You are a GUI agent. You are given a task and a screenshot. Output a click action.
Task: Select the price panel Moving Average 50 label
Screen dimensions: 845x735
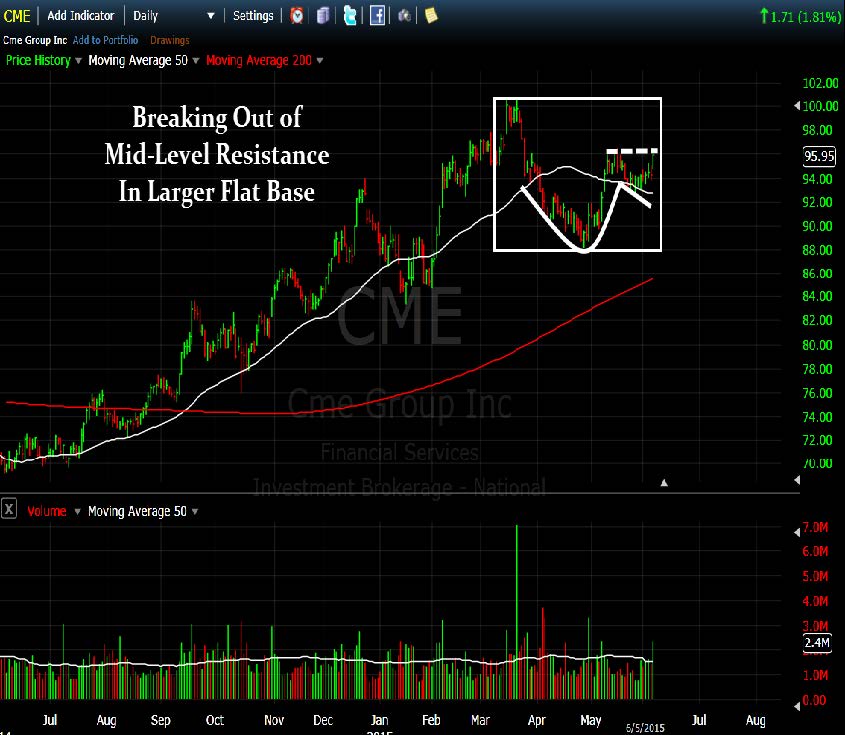(138, 60)
